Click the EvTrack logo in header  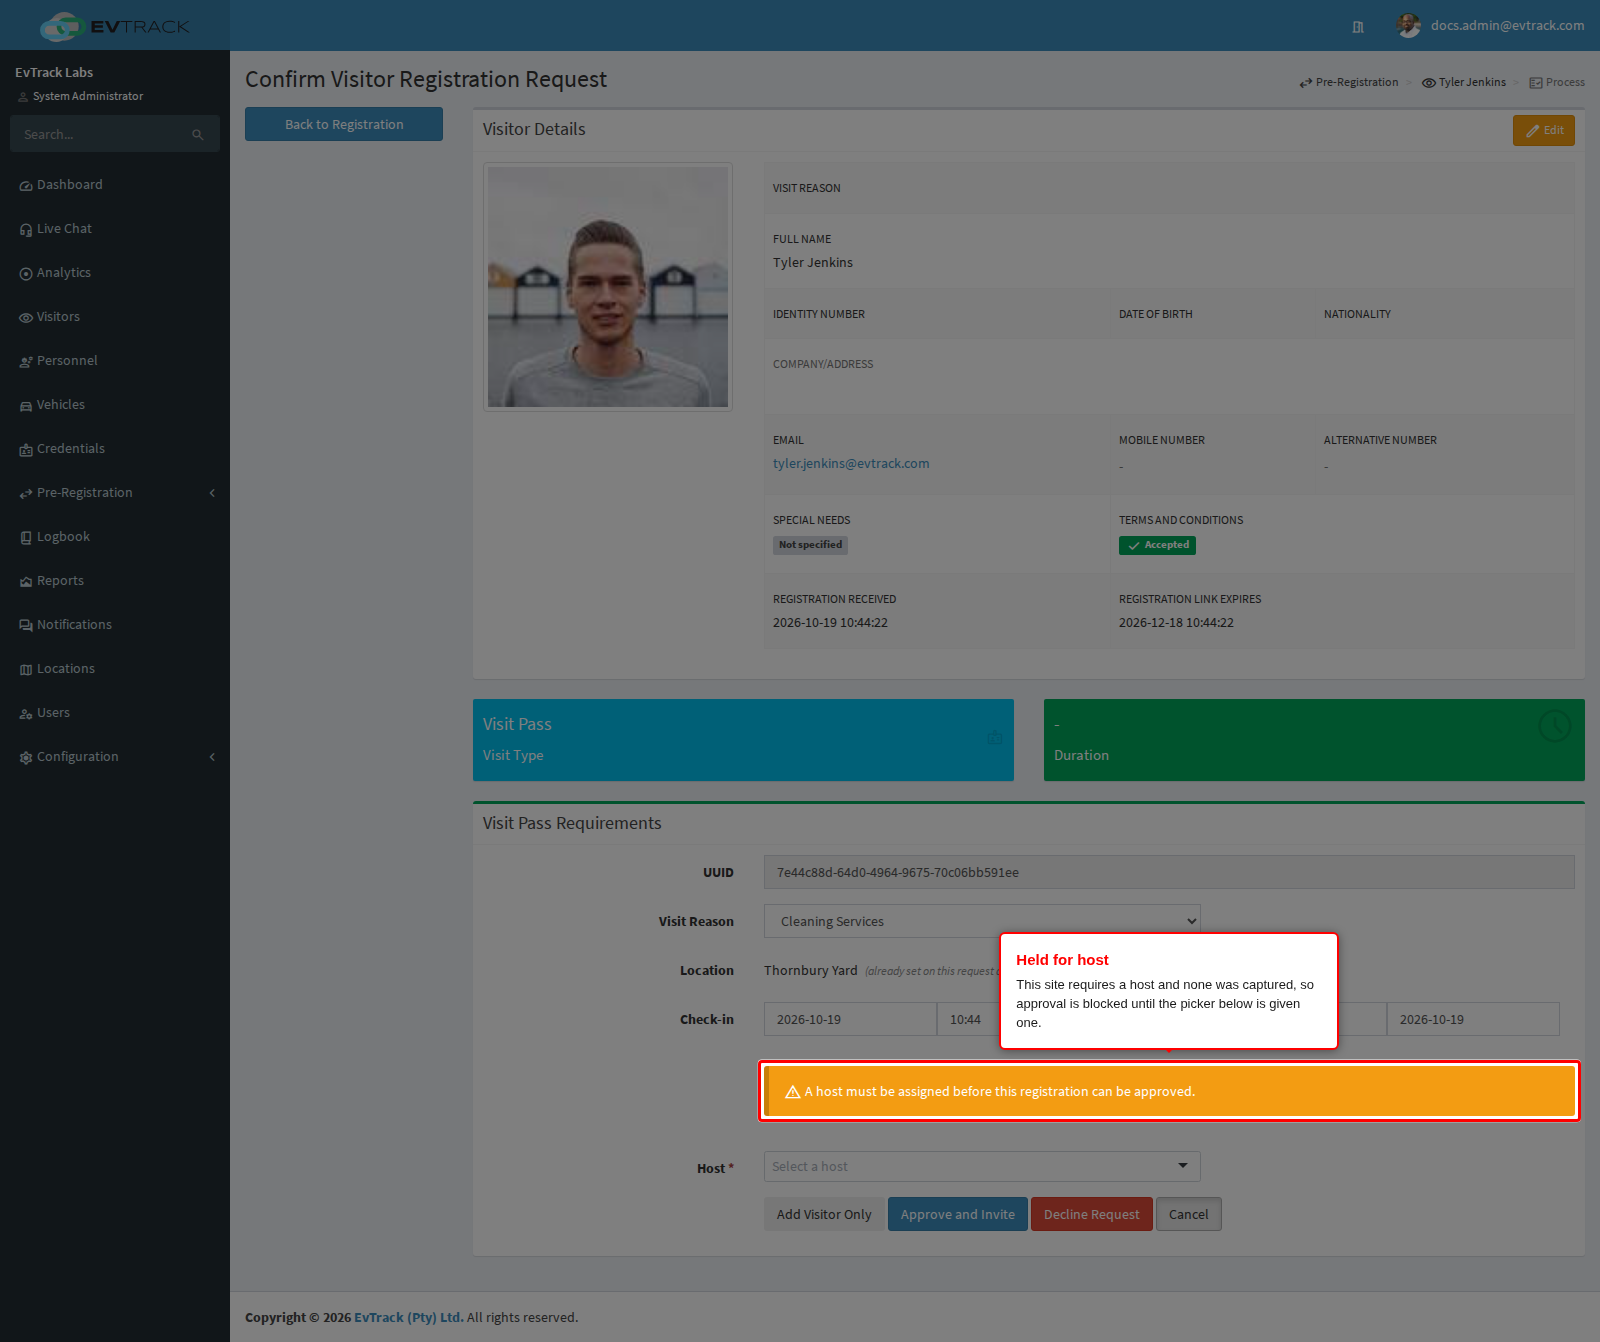(115, 26)
